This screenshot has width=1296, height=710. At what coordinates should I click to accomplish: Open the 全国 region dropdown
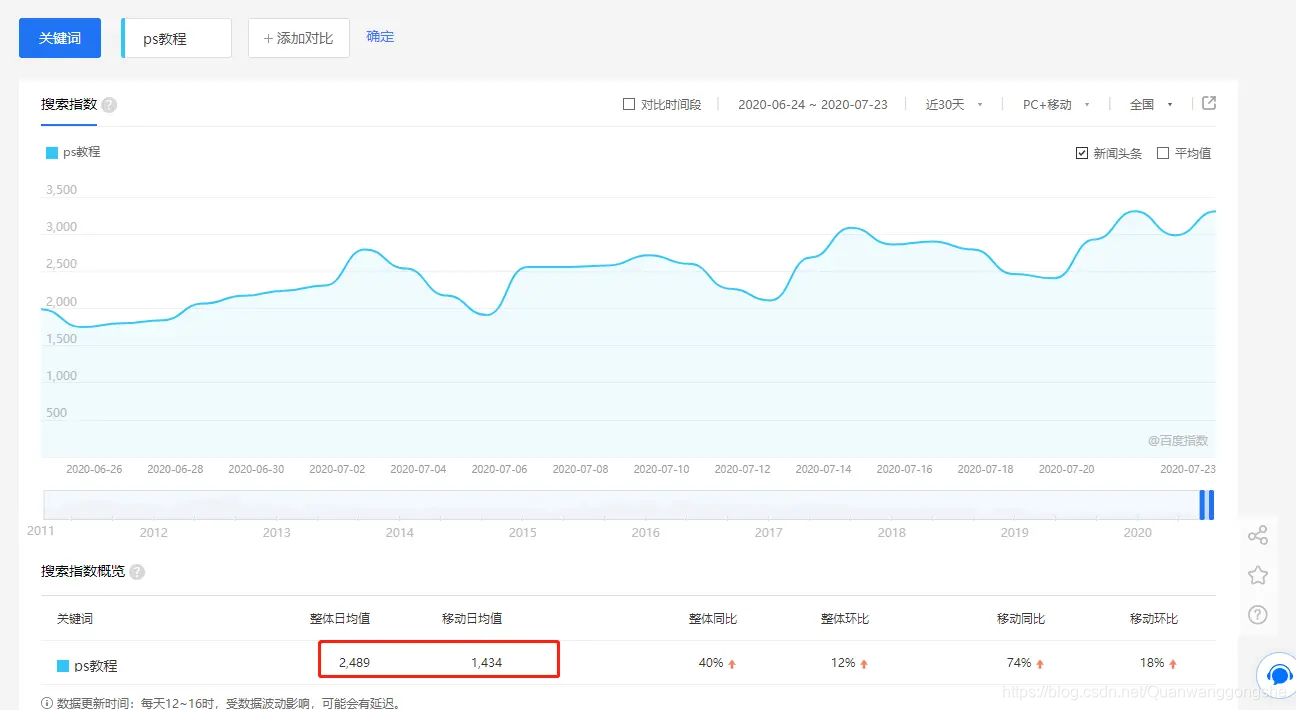point(1151,104)
